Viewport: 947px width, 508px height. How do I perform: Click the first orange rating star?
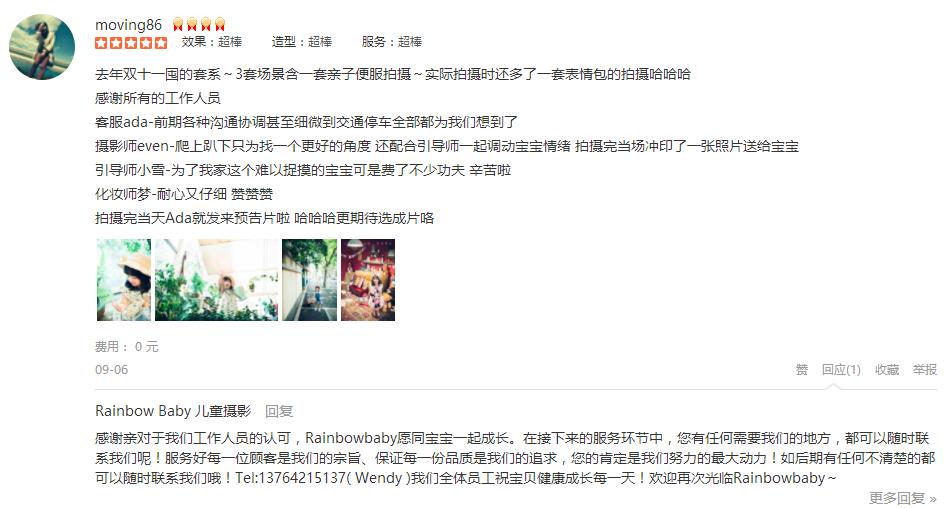[x=101, y=43]
